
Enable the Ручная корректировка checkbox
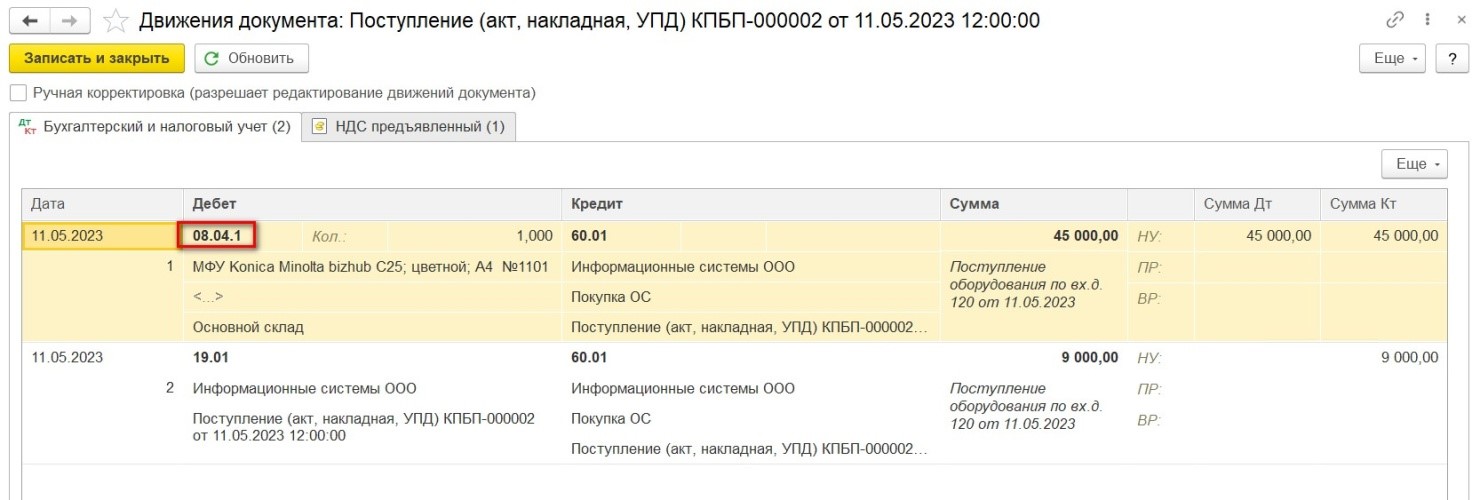pyautogui.click(x=18, y=93)
